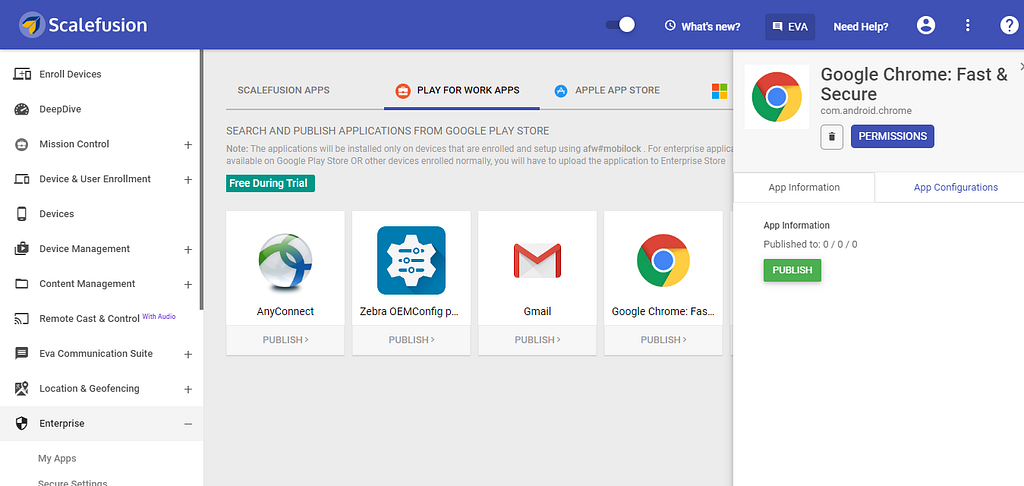Publish the Zebra OEMConfig app
The width and height of the screenshot is (1024, 486).
coord(411,340)
